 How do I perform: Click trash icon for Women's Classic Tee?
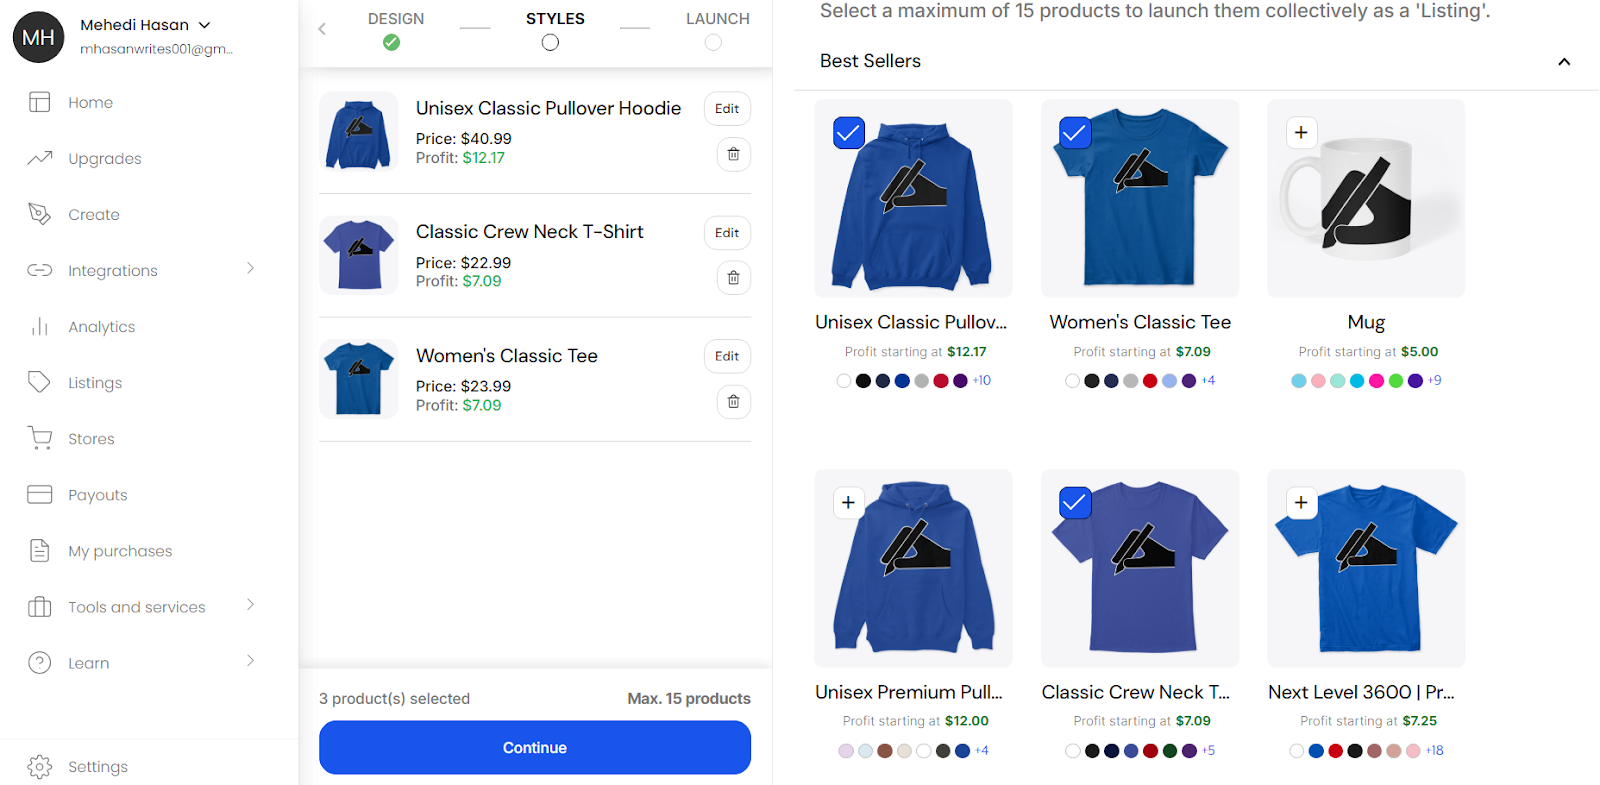point(733,402)
